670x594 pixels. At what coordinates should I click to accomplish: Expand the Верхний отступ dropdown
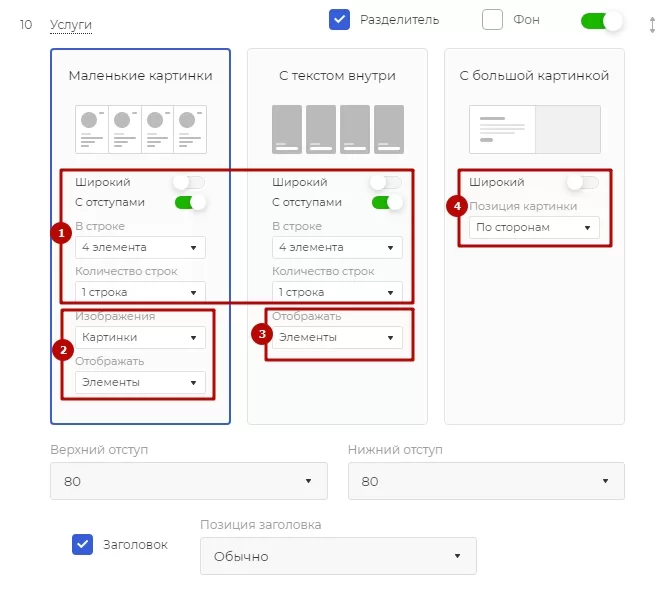pos(189,481)
